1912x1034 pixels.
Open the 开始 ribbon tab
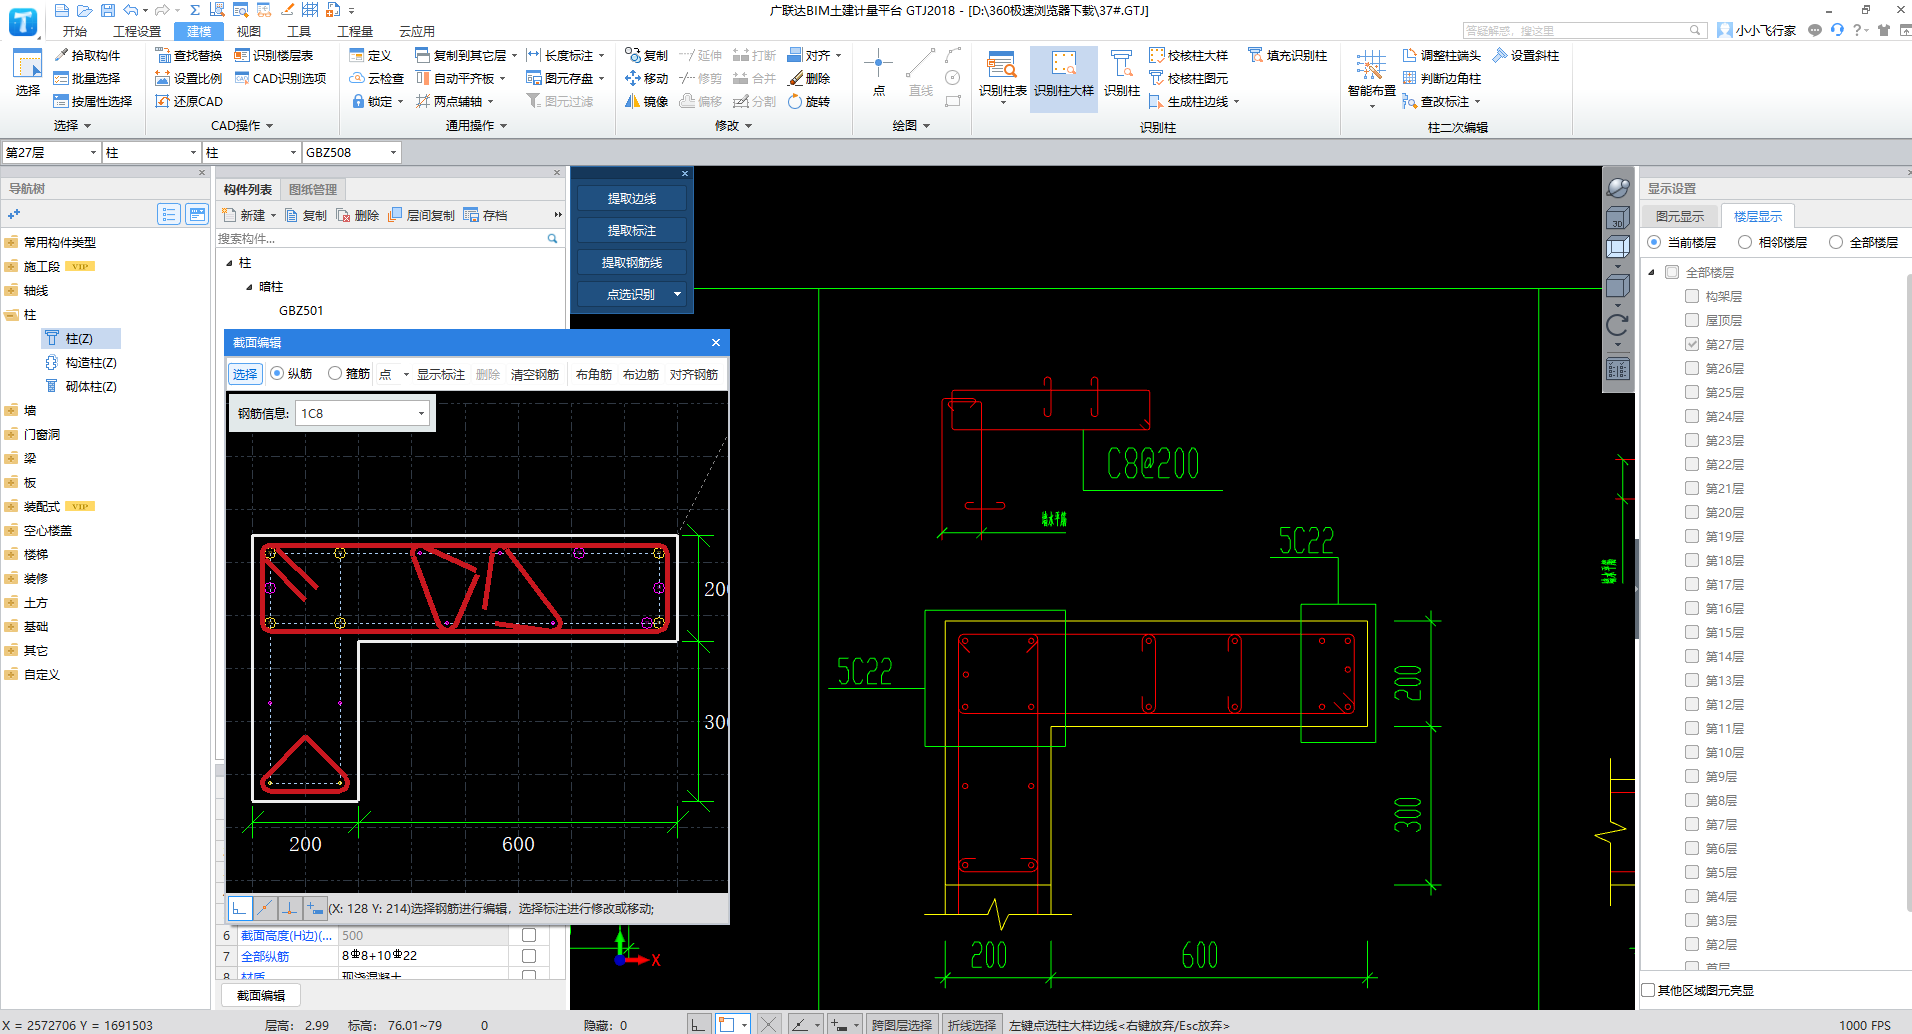coord(74,31)
